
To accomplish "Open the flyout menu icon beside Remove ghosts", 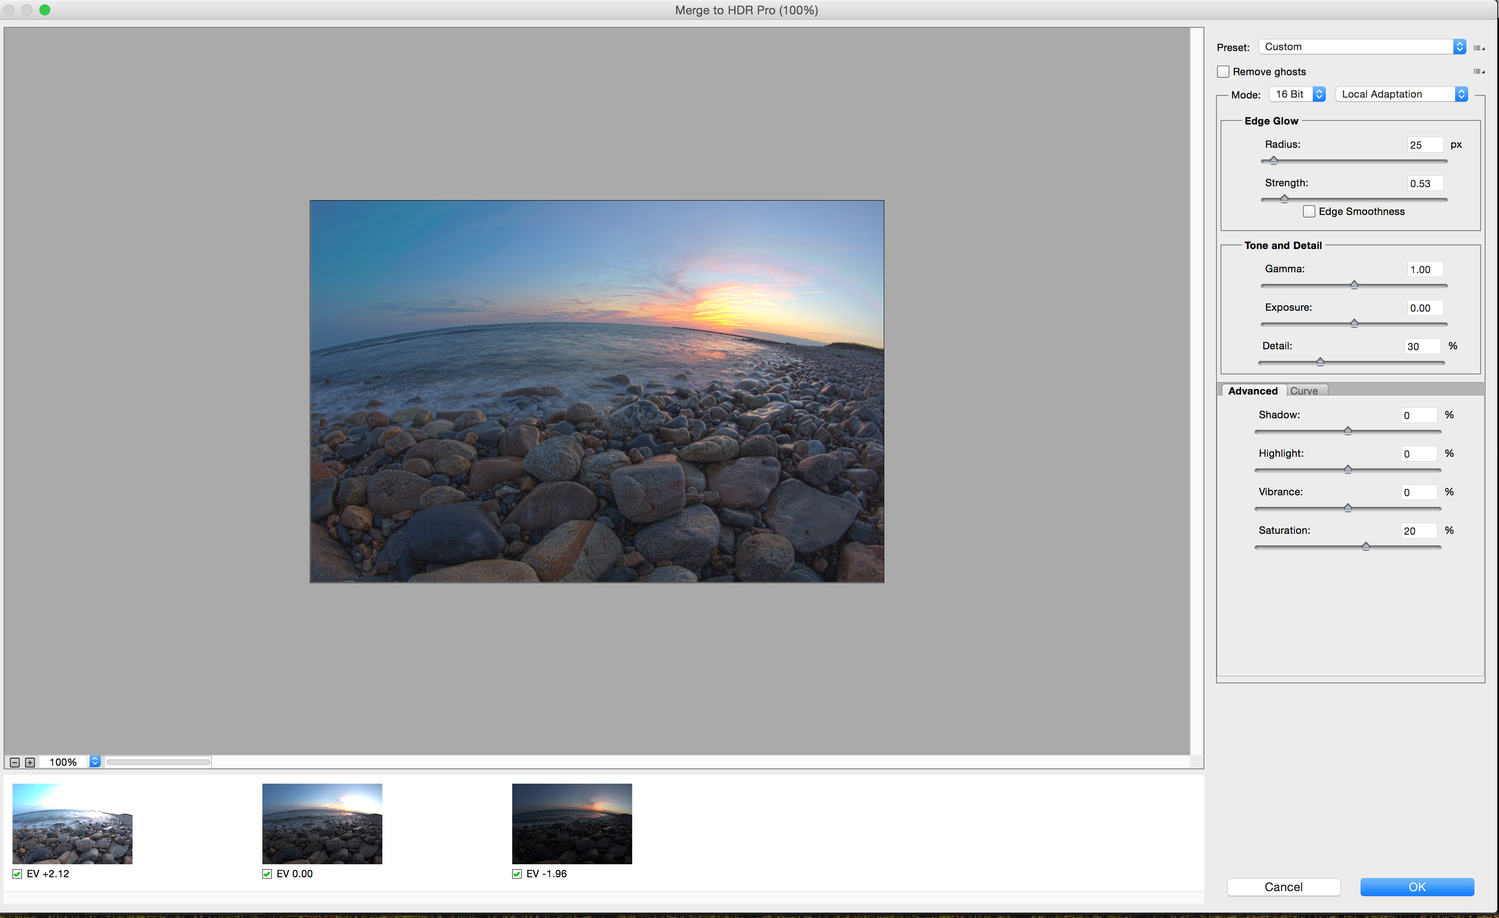I will pyautogui.click(x=1478, y=72).
